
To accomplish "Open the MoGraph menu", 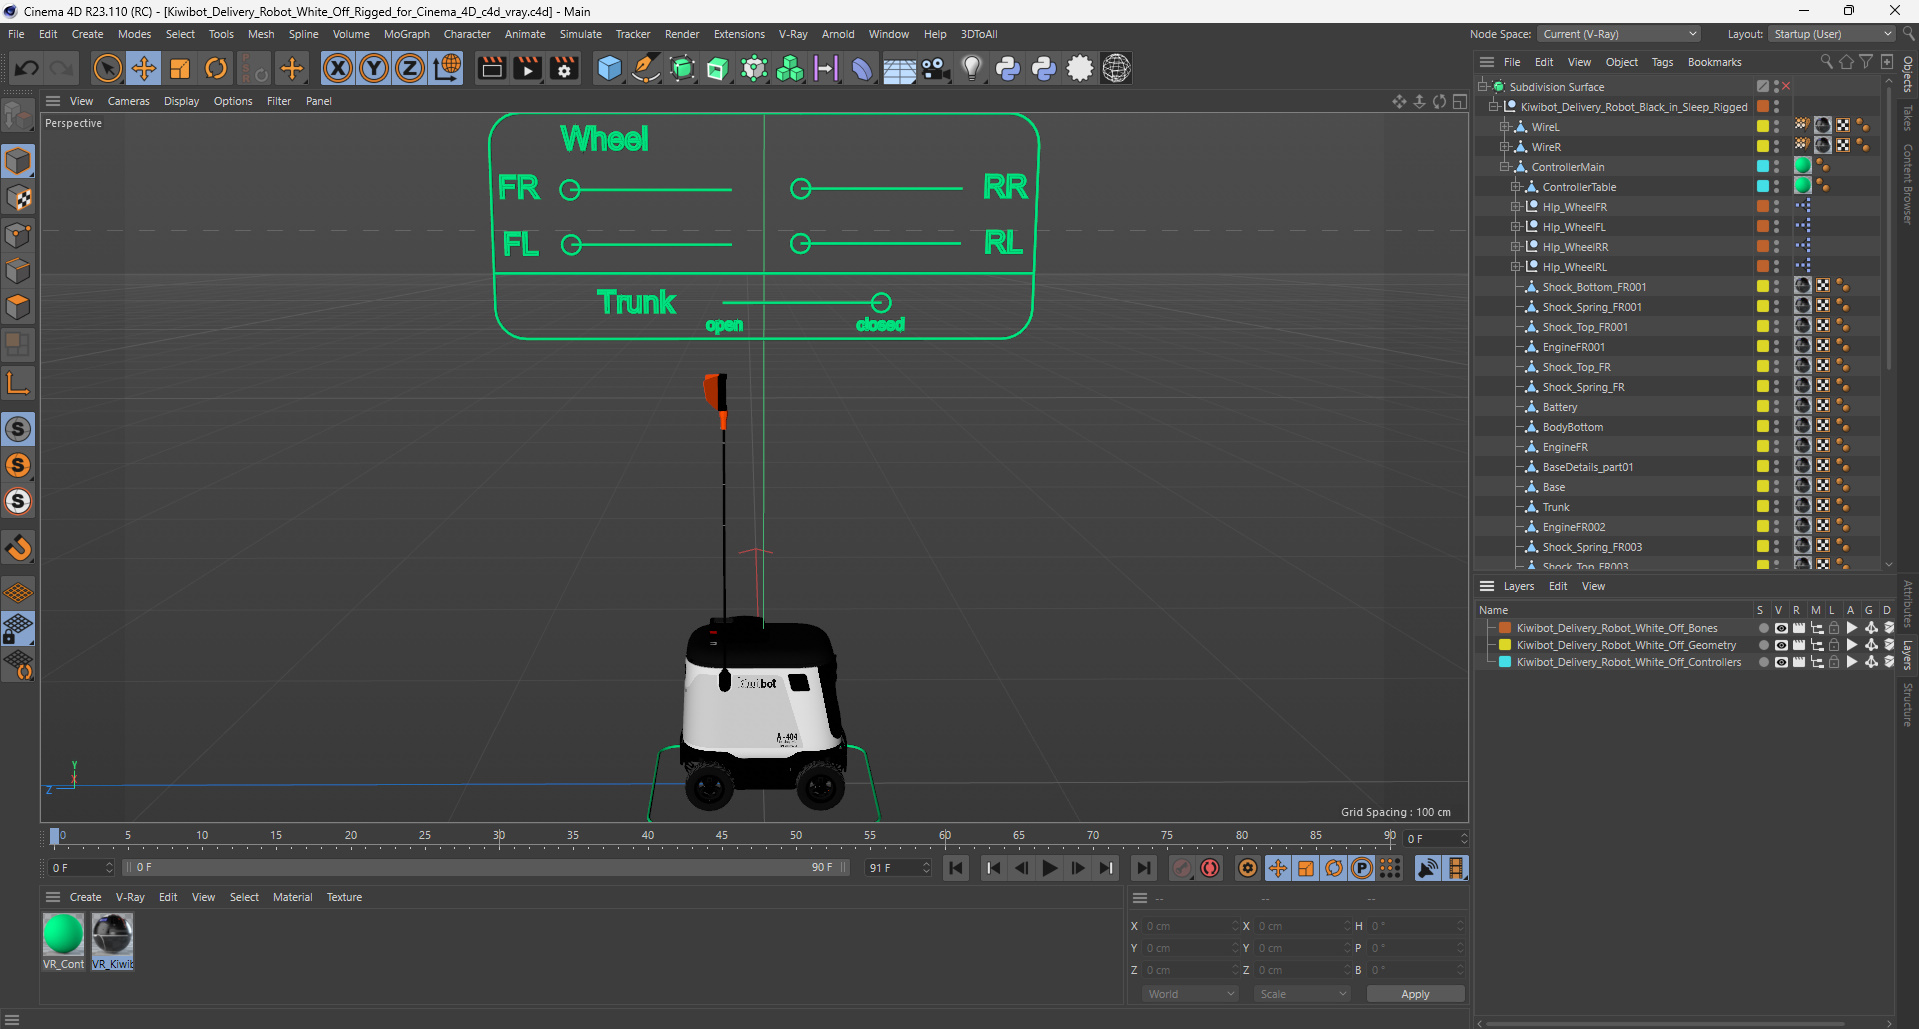I will pos(406,34).
